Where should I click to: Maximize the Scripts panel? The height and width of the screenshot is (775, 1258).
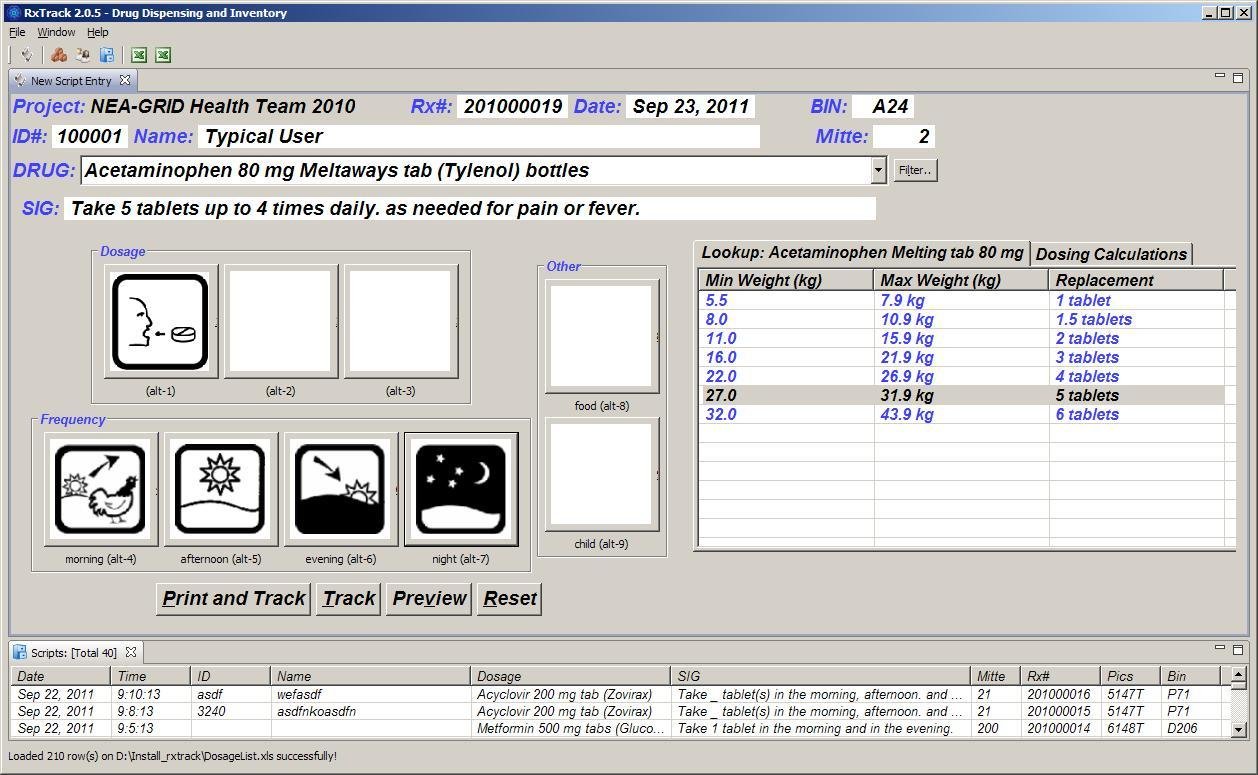[x=1237, y=650]
